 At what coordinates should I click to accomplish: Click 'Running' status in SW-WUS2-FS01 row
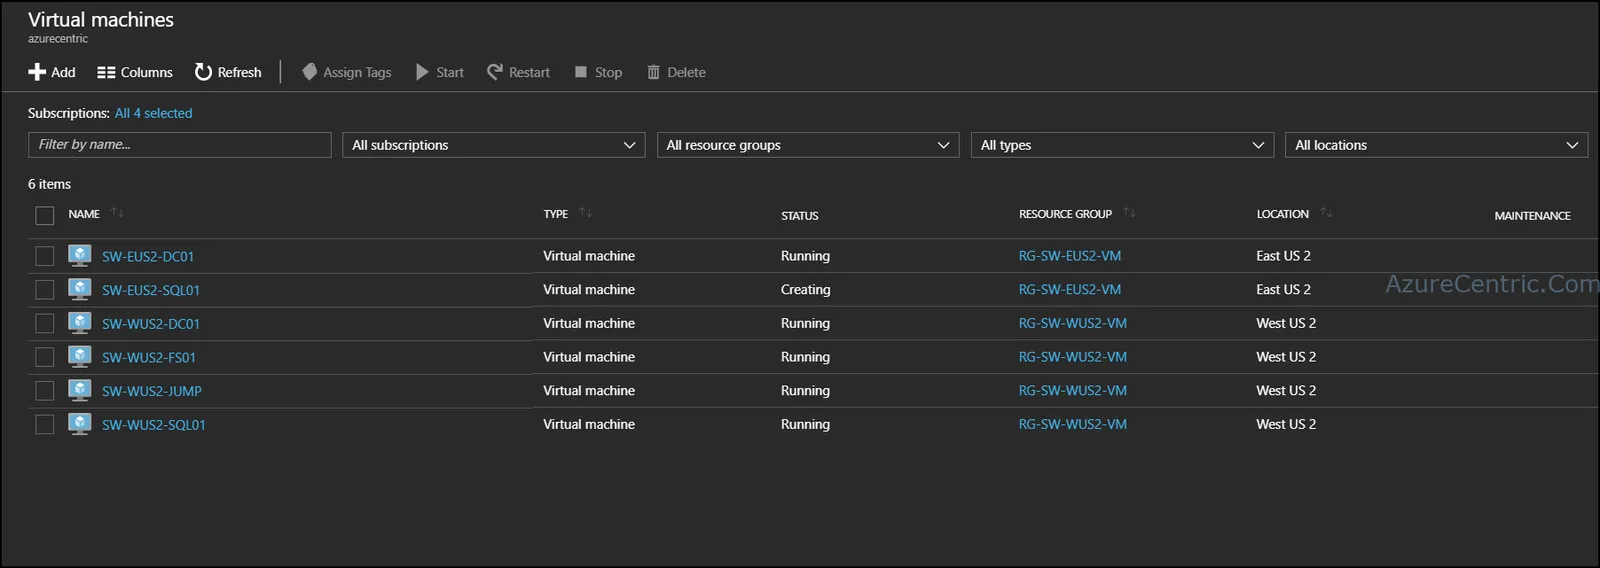(806, 357)
